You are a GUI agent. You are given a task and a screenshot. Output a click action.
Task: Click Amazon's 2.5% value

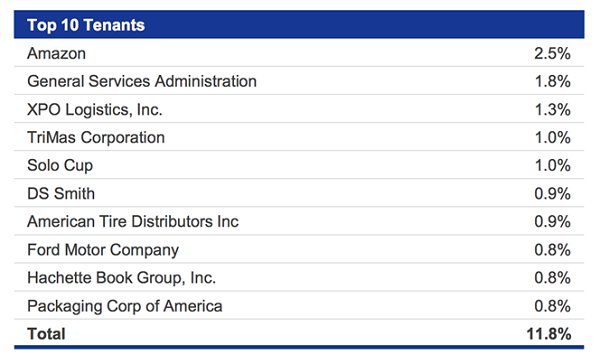[x=552, y=53]
